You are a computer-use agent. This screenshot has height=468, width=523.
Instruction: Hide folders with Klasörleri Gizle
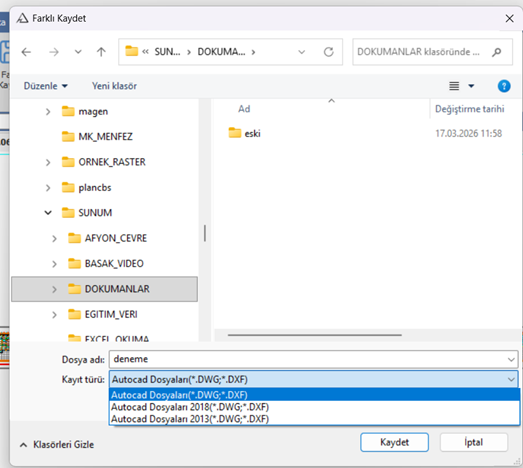point(57,445)
